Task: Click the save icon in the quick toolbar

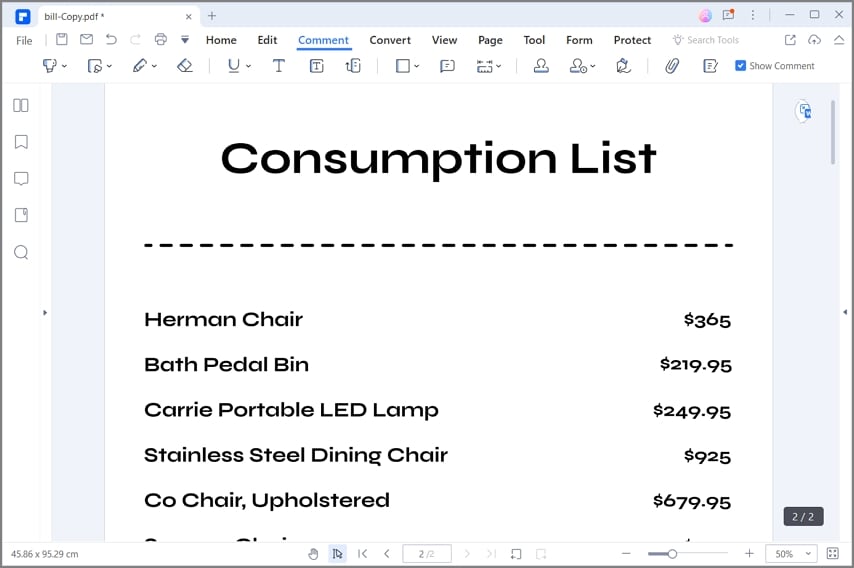Action: pyautogui.click(x=62, y=39)
